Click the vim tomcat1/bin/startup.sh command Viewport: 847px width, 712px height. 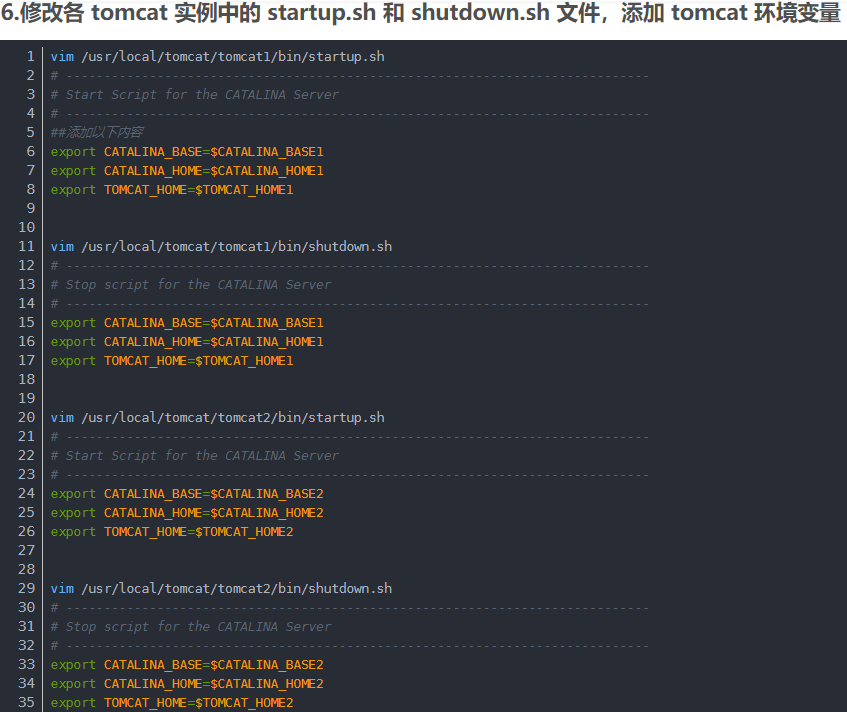click(x=218, y=57)
